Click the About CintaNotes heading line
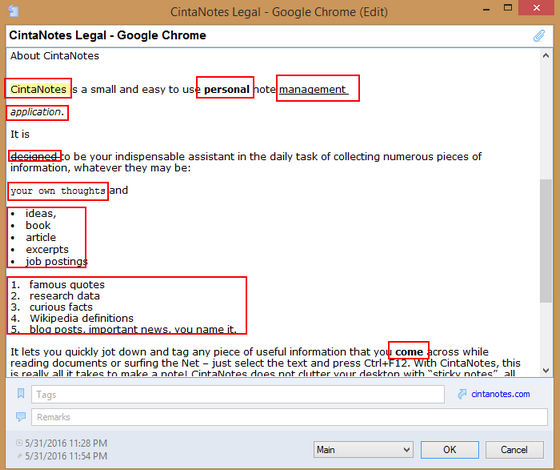The height and width of the screenshot is (470, 560). [55, 56]
